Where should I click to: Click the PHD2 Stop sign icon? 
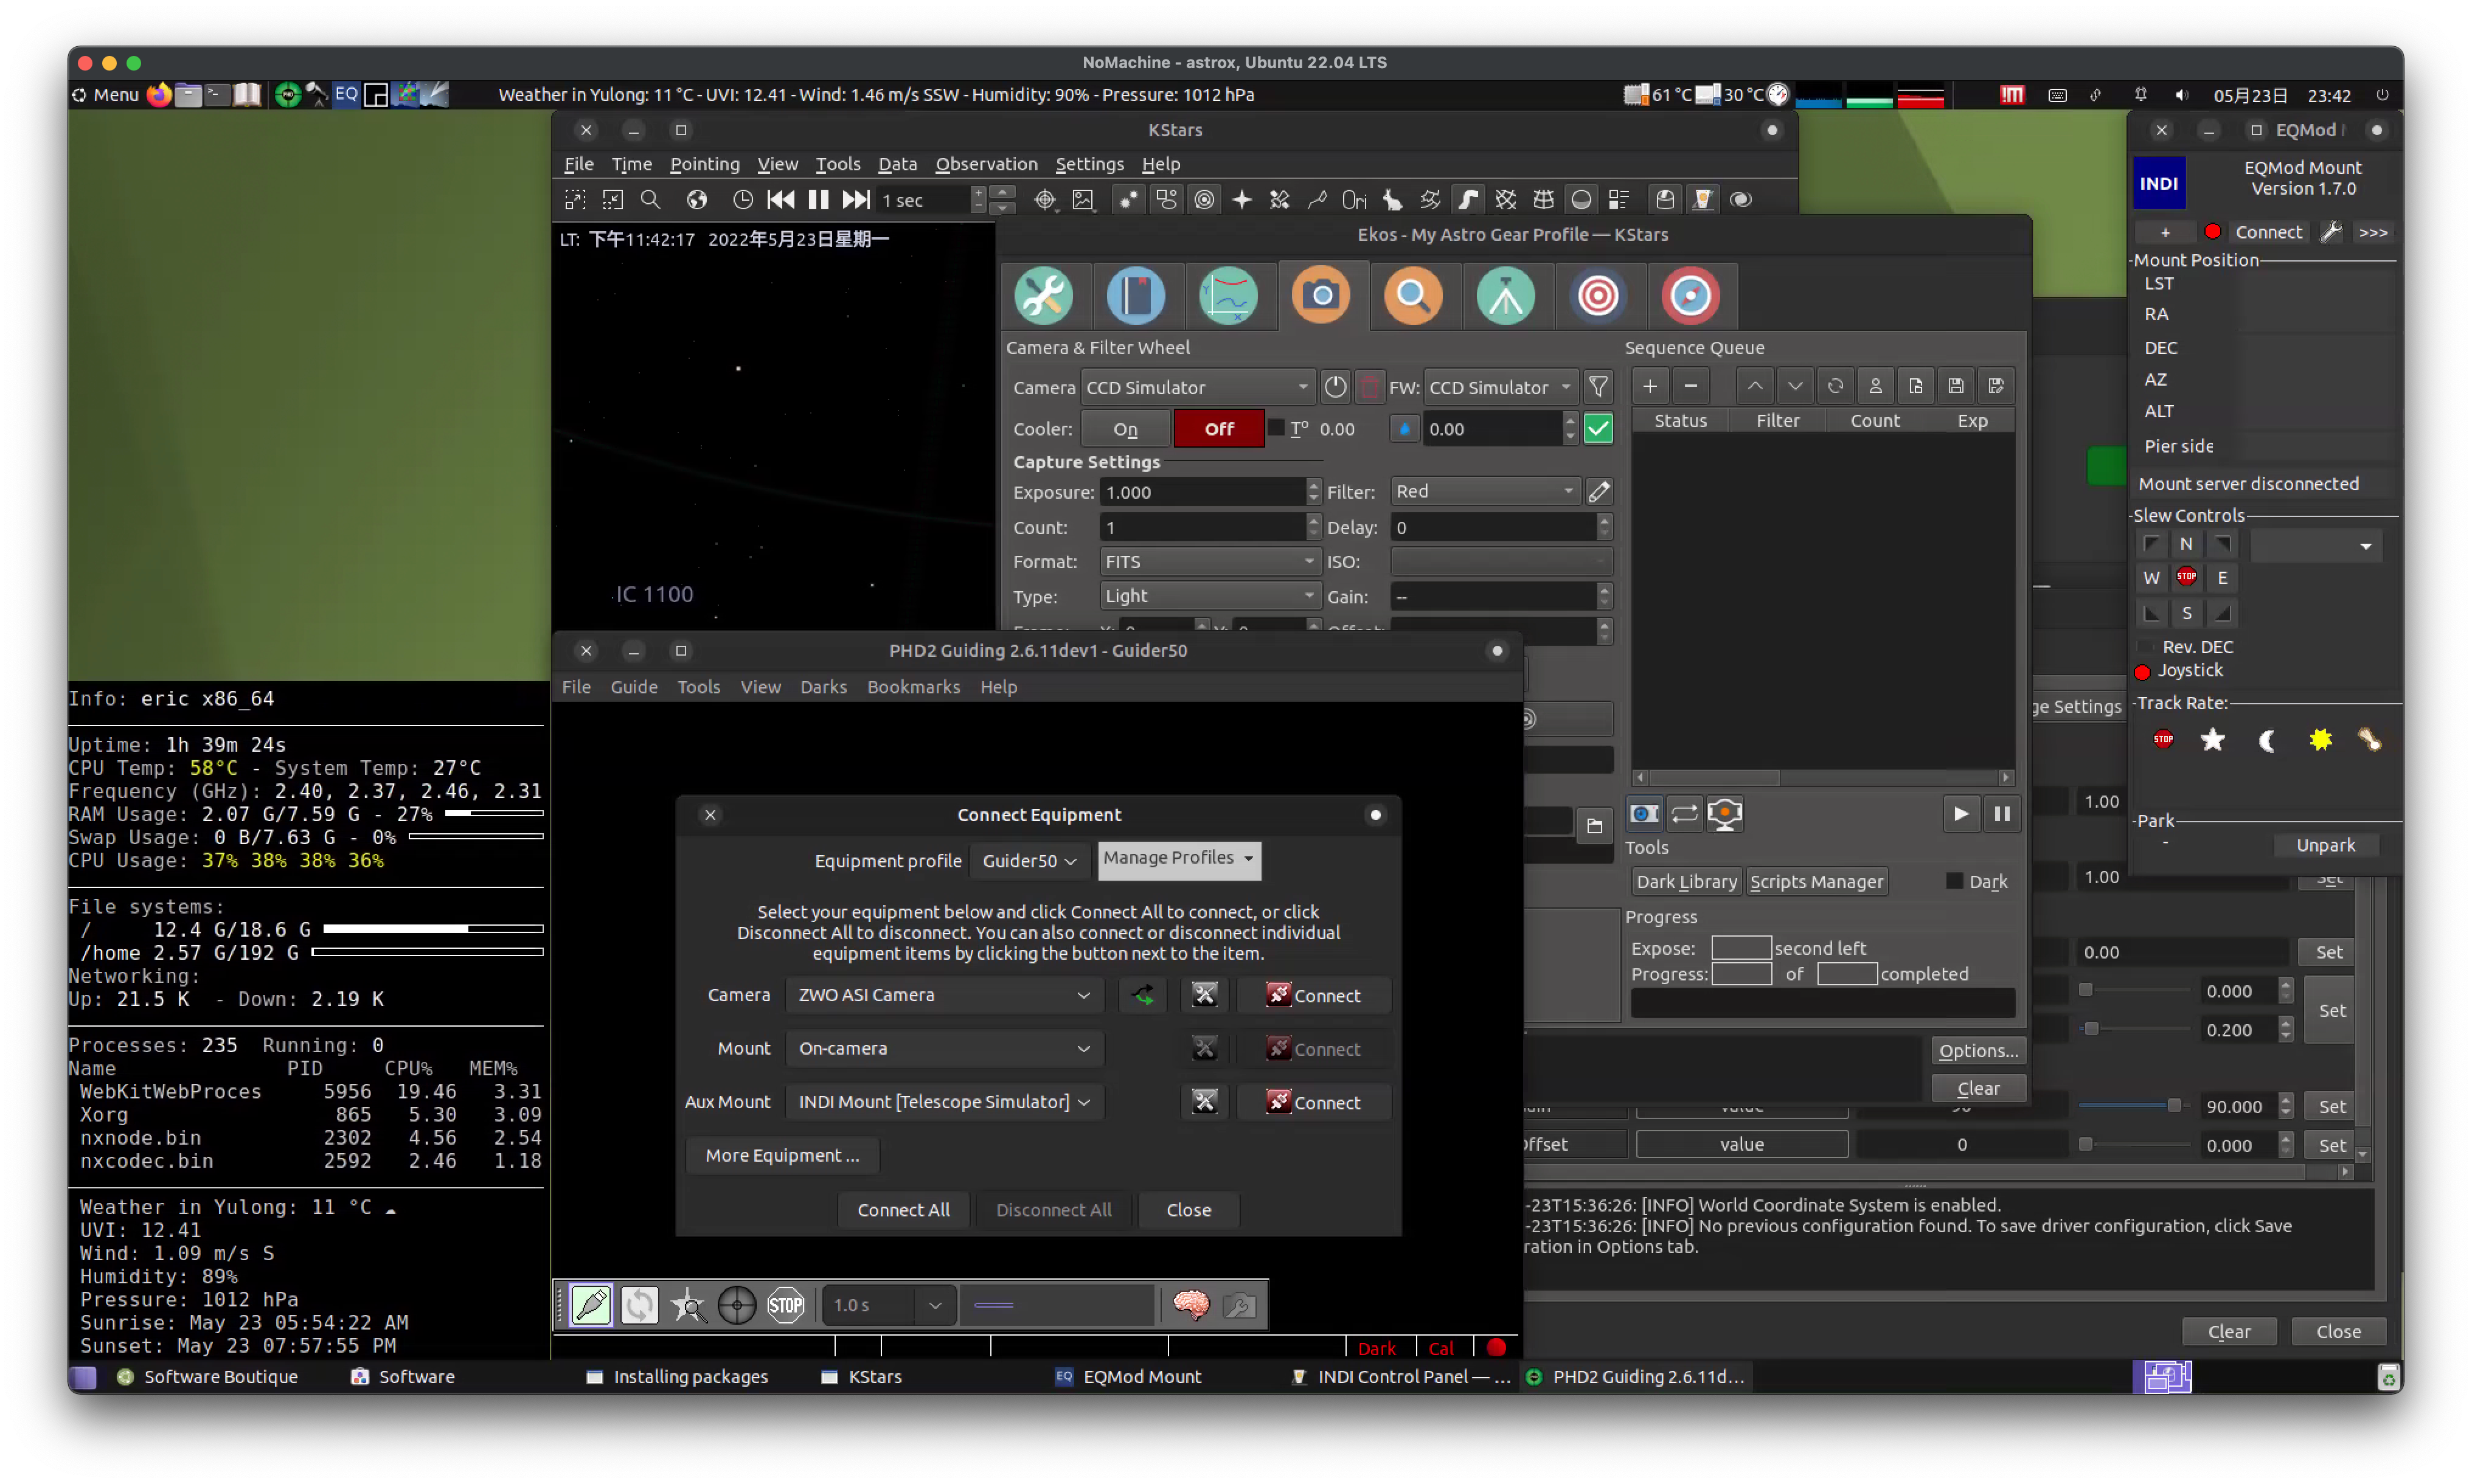pos(786,1305)
